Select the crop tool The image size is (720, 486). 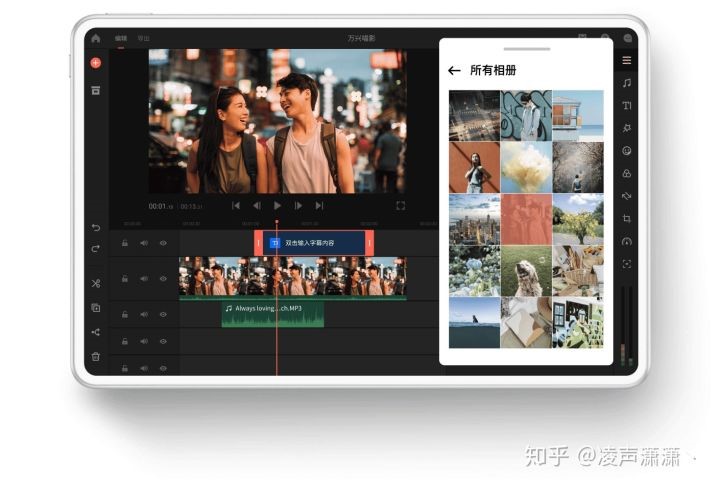[627, 219]
